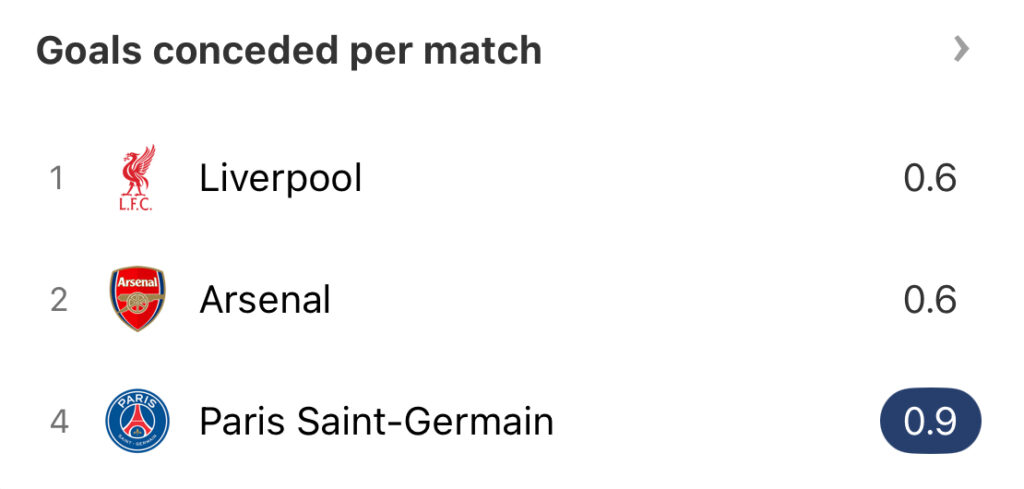
Task: Click the word Goals in the heading
Action: click(89, 50)
